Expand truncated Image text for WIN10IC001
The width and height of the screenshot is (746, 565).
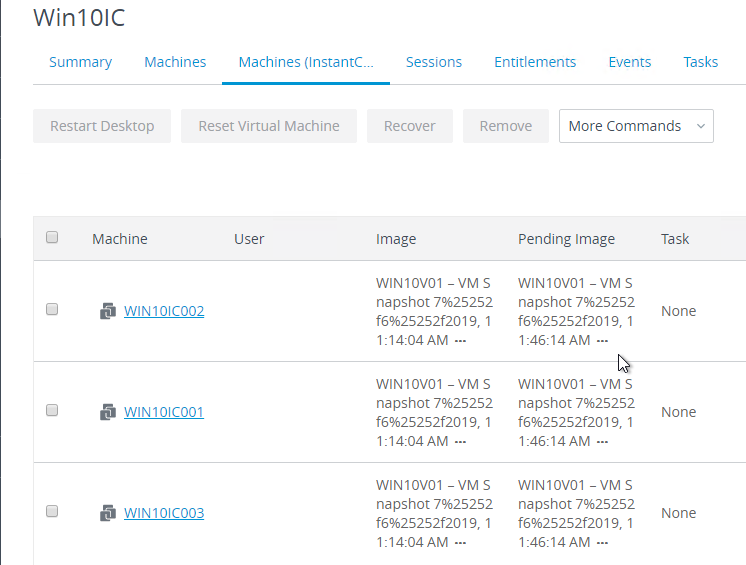pos(460,442)
